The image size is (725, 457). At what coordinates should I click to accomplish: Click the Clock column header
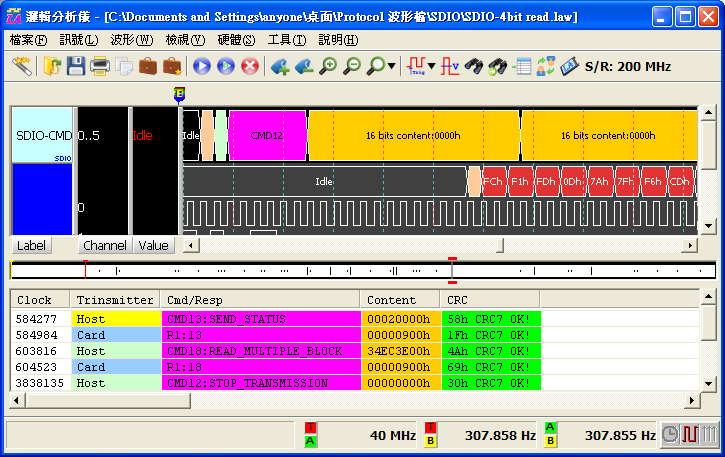tap(40, 300)
